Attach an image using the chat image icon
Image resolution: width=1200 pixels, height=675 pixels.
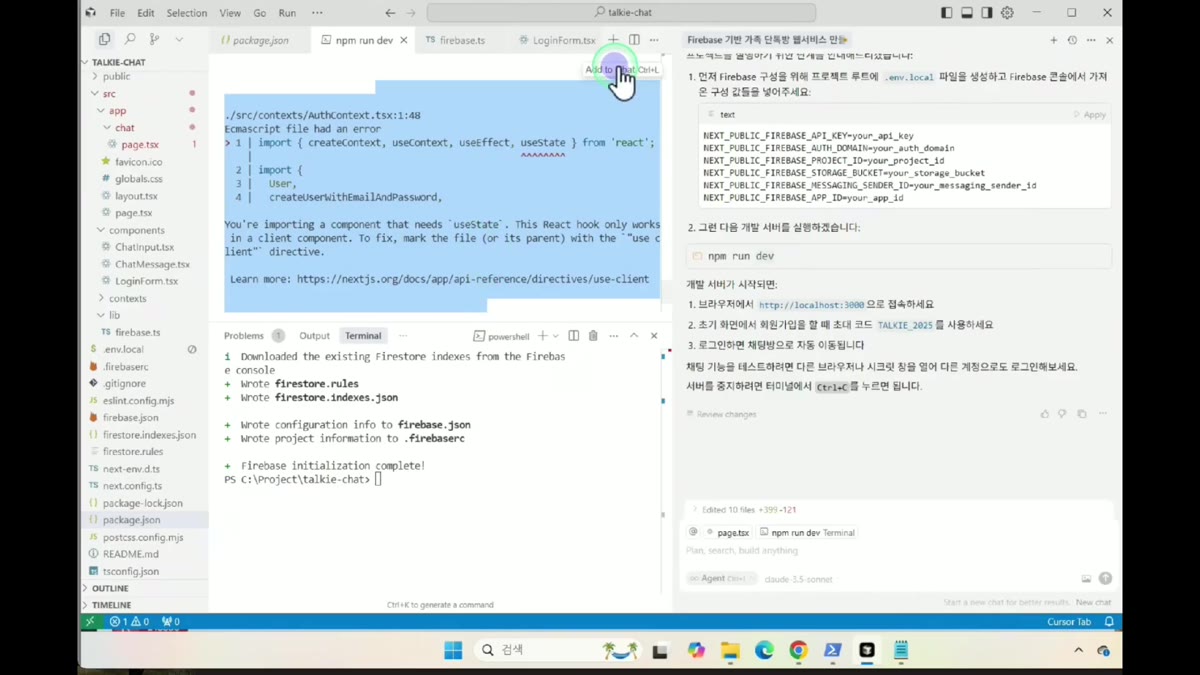pyautogui.click(x=1086, y=578)
